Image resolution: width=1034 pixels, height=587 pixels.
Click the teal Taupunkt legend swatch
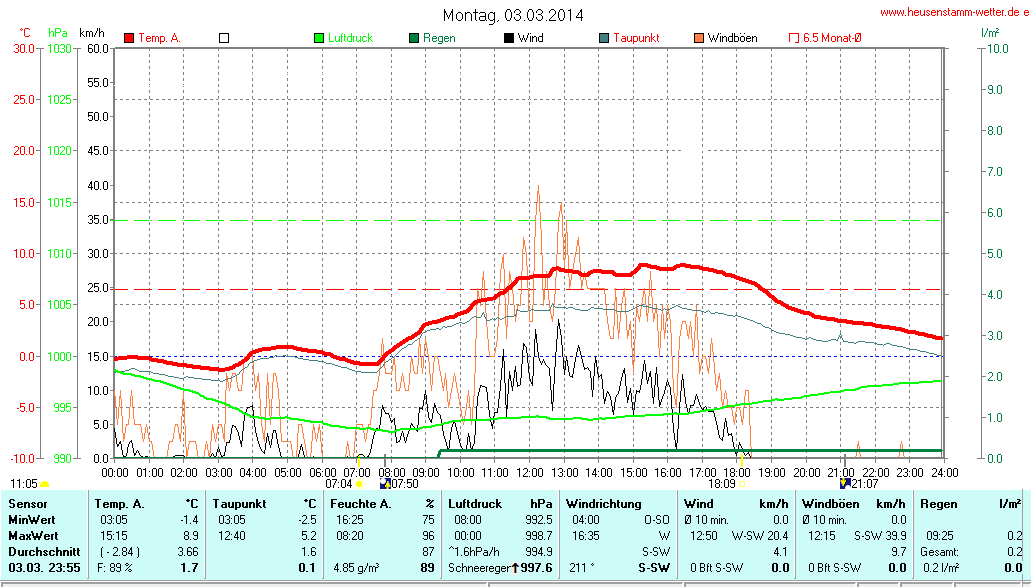pos(604,38)
